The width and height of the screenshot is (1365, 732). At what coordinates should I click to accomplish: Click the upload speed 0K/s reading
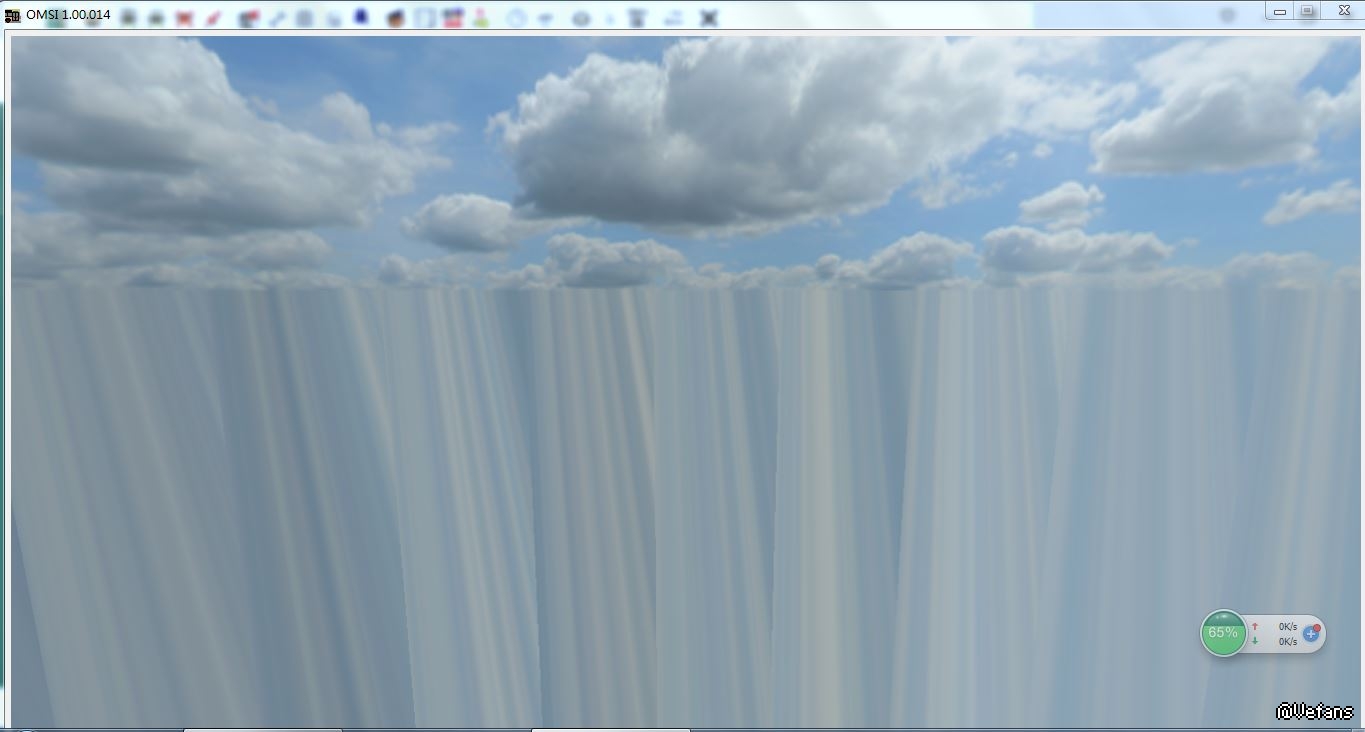(x=1288, y=627)
